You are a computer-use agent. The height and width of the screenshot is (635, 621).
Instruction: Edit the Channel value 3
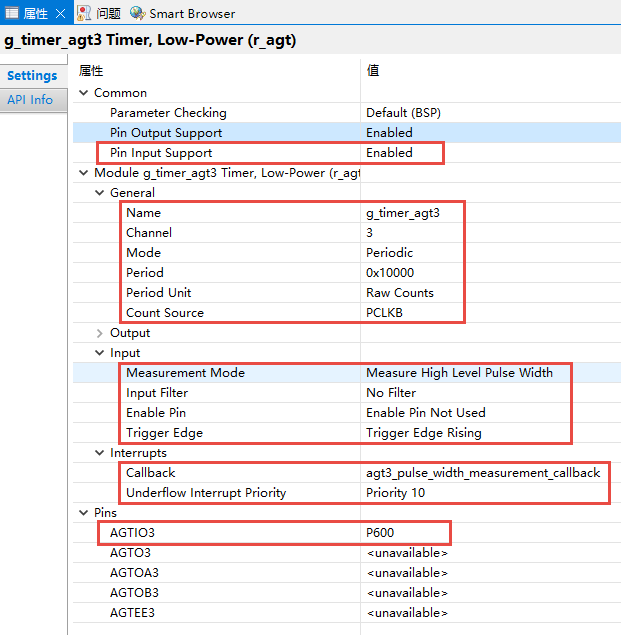(x=369, y=233)
